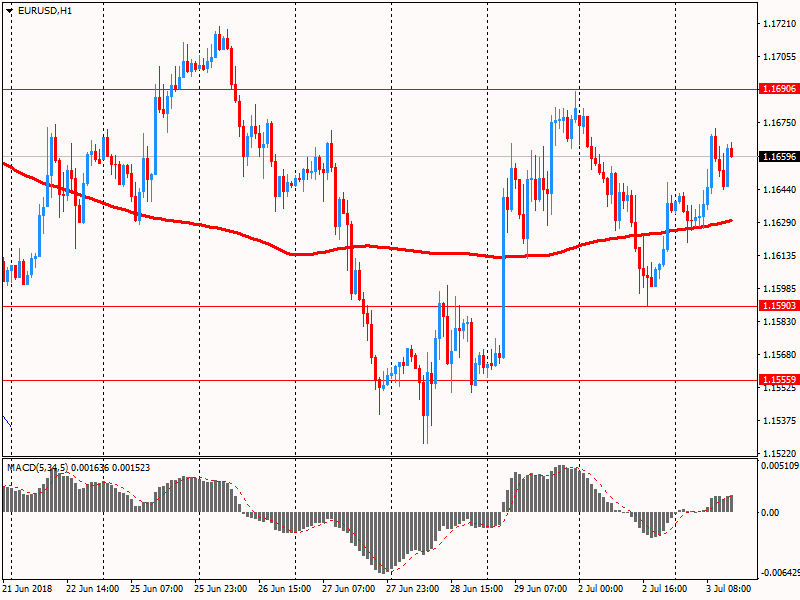Click the 1.15220 price scale value
The image size is (800, 600).
point(780,454)
